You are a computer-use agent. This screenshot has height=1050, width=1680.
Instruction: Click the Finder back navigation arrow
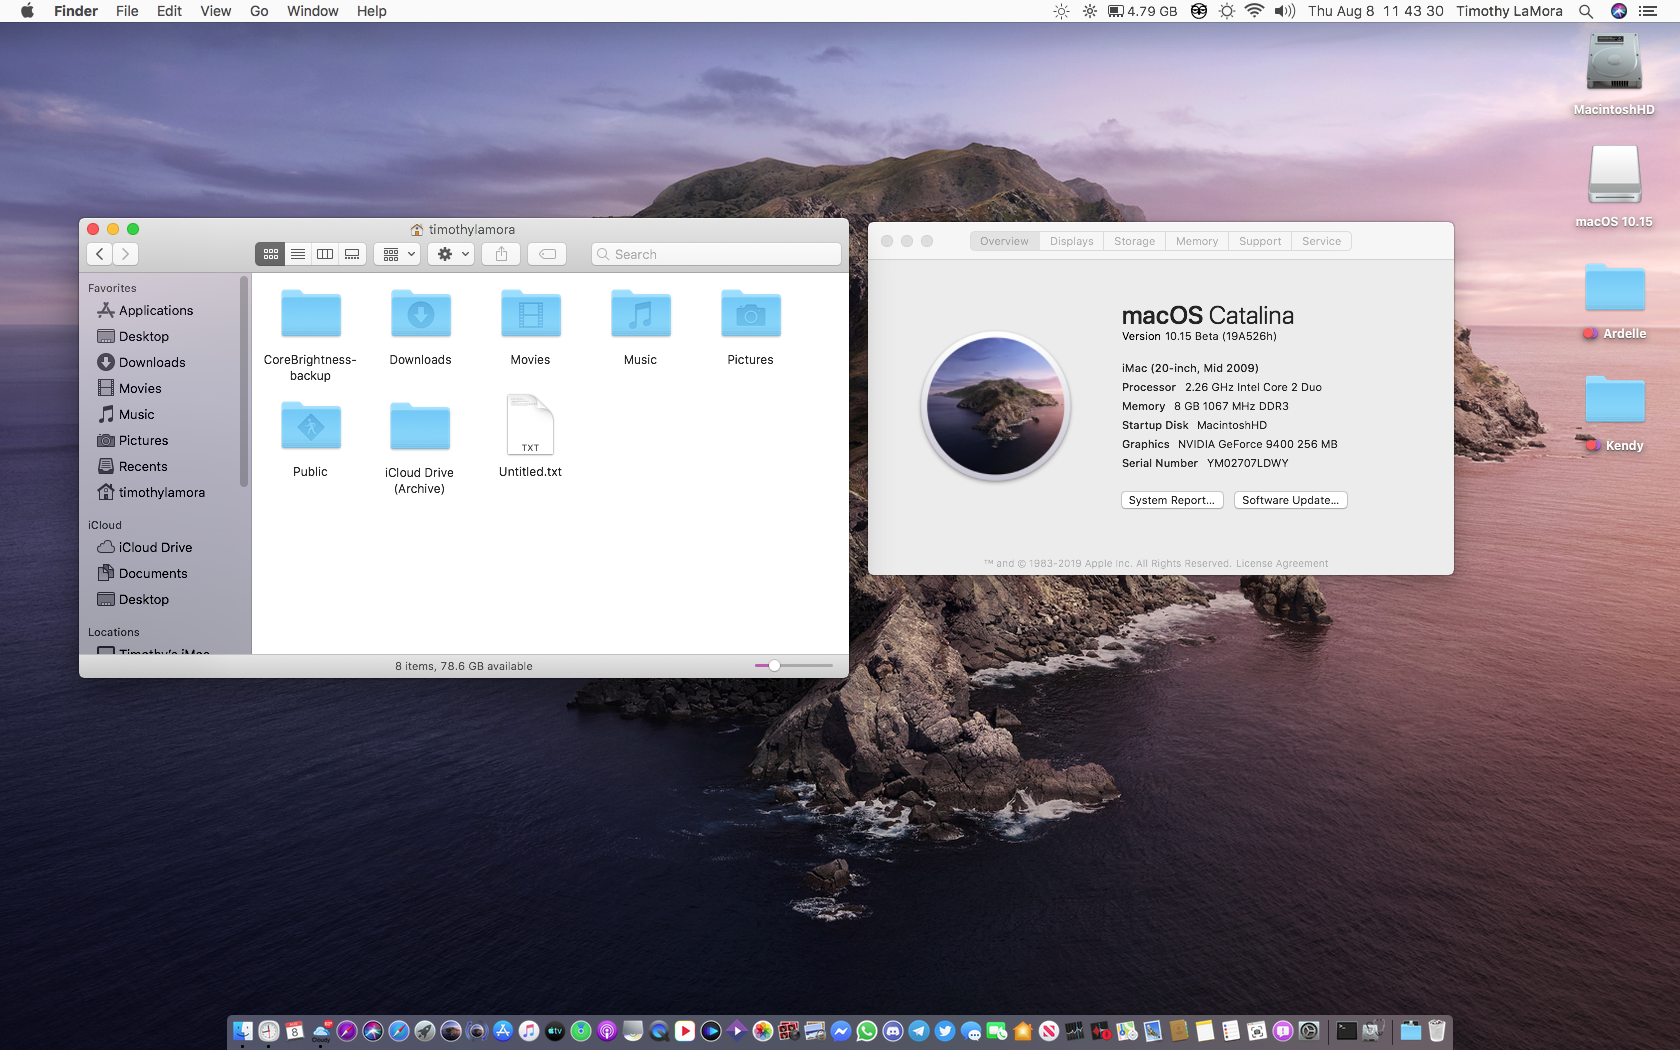[x=100, y=254]
